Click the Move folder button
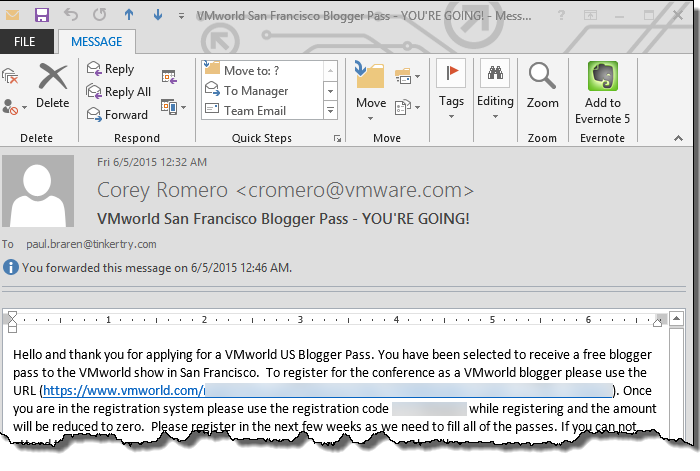700x471 pixels. (x=371, y=92)
